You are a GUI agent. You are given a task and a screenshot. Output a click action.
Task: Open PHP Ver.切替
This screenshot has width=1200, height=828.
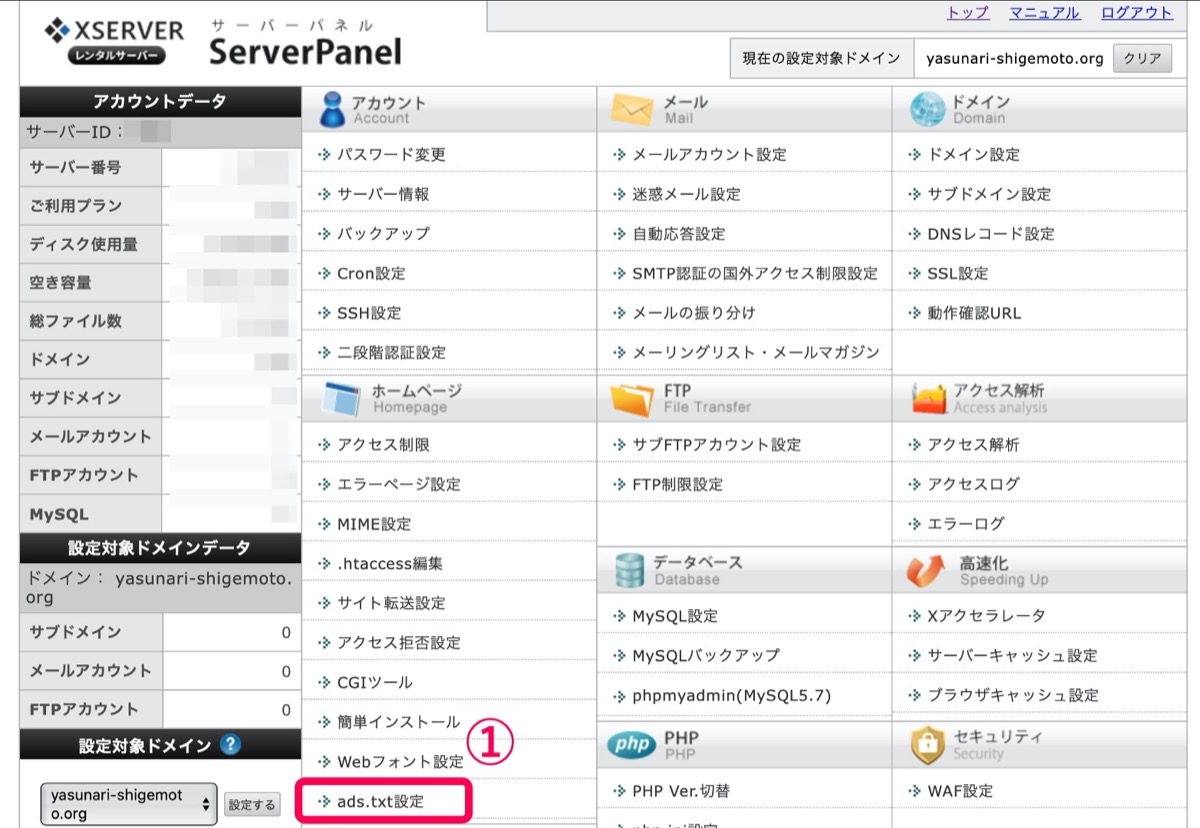[x=681, y=791]
